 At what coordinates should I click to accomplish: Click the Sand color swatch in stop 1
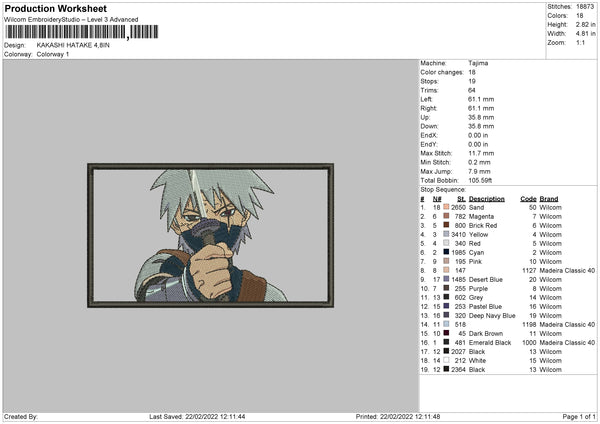click(x=446, y=207)
